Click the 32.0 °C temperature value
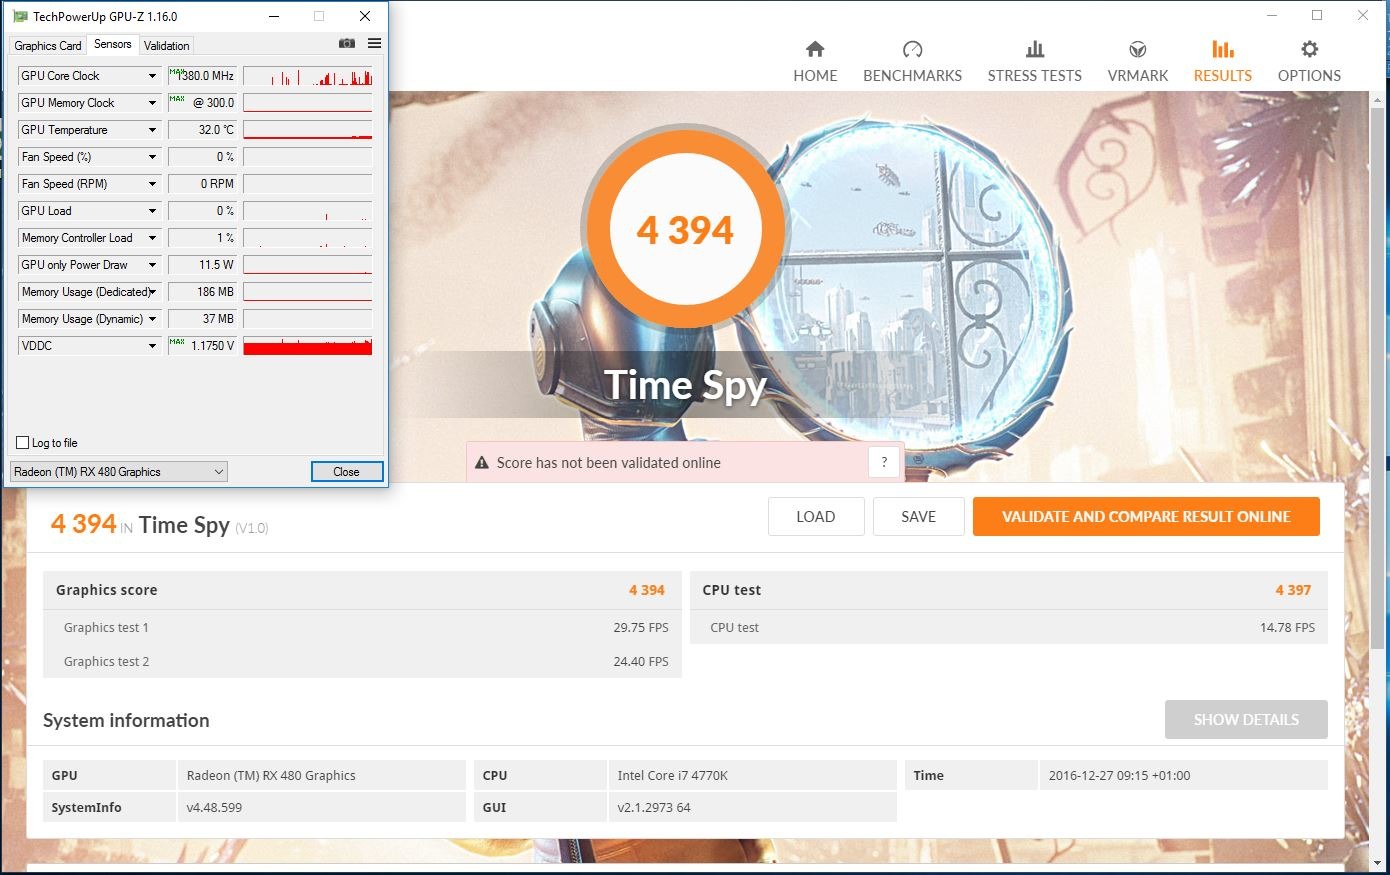The height and width of the screenshot is (875, 1390). (x=202, y=130)
